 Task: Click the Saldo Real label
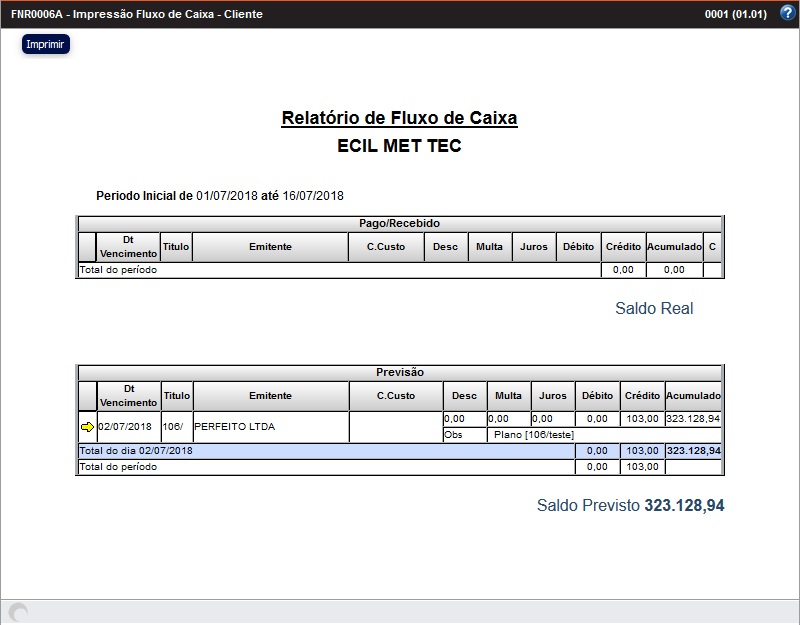(653, 309)
